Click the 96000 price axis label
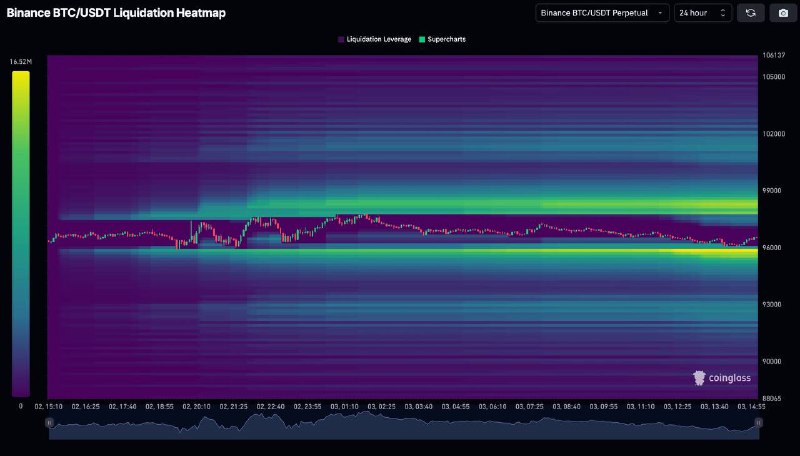 771,247
